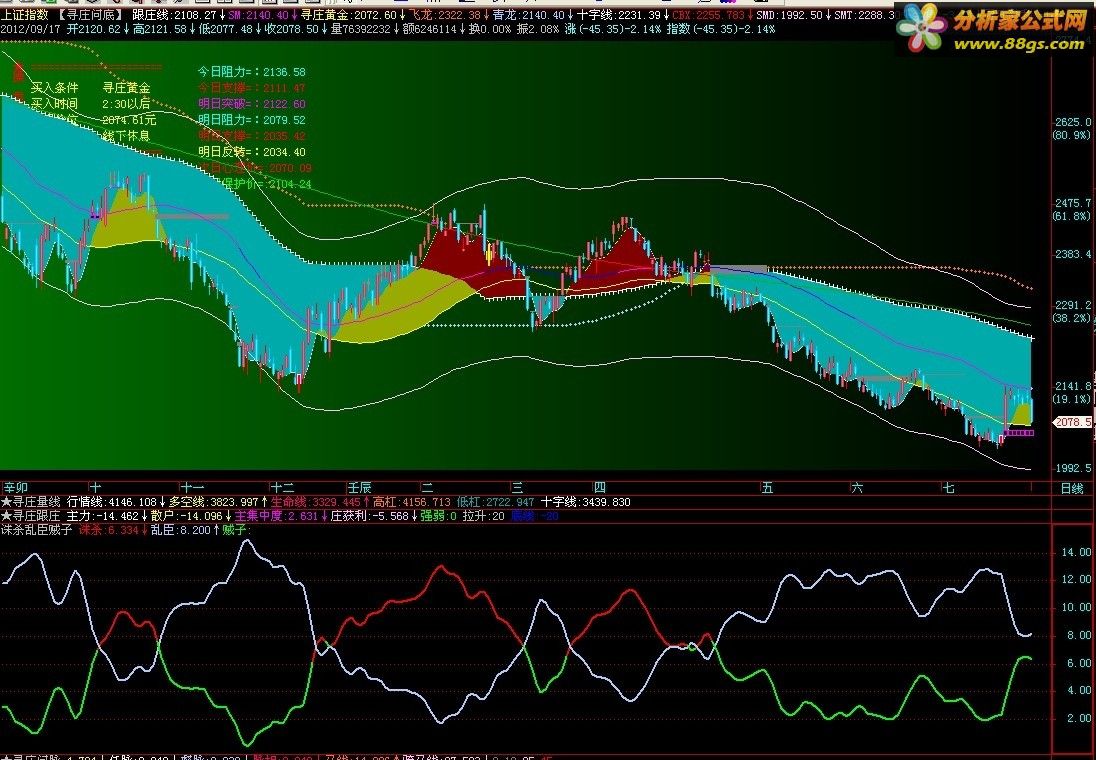
Task: Click the 壬辰 year marker on the time axis
Action: [x=359, y=488]
